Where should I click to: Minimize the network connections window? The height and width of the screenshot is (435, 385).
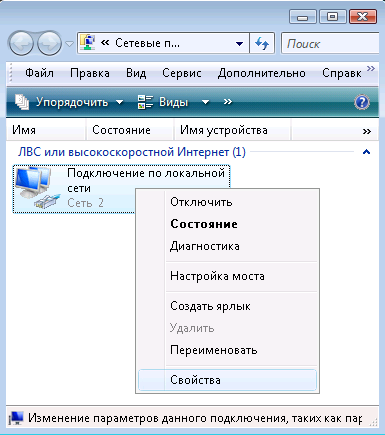click(x=303, y=17)
